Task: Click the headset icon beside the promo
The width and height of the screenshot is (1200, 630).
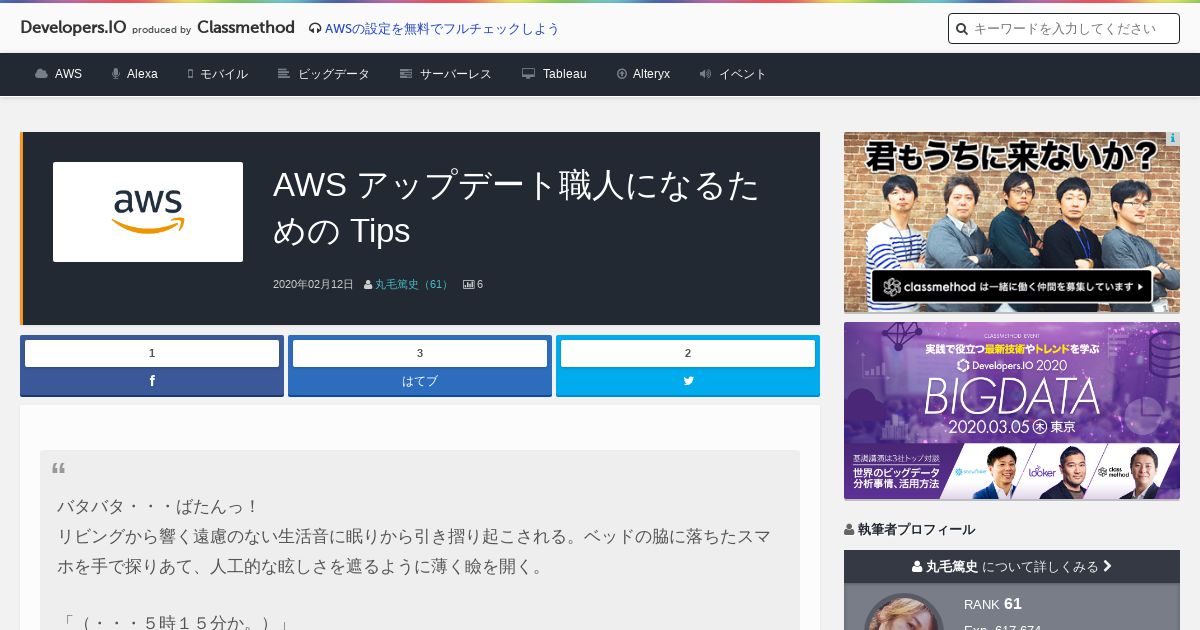Action: [x=315, y=29]
